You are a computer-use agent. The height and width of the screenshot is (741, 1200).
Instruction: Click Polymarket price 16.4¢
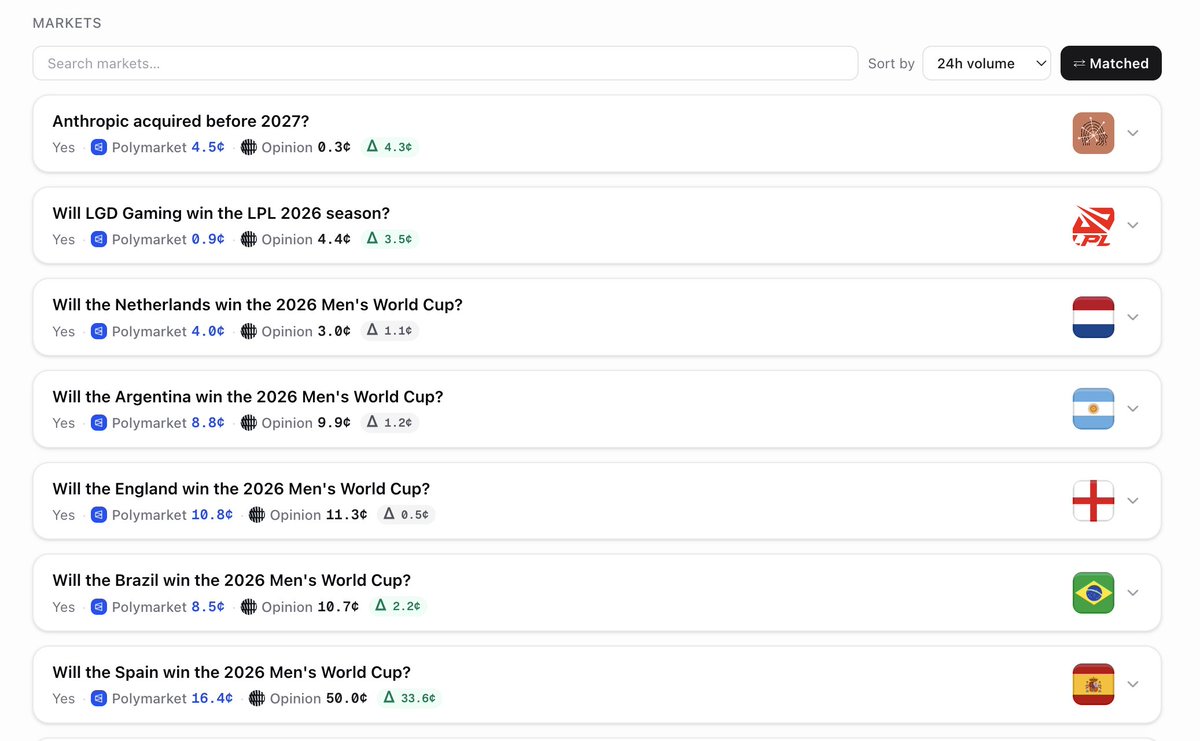point(212,699)
